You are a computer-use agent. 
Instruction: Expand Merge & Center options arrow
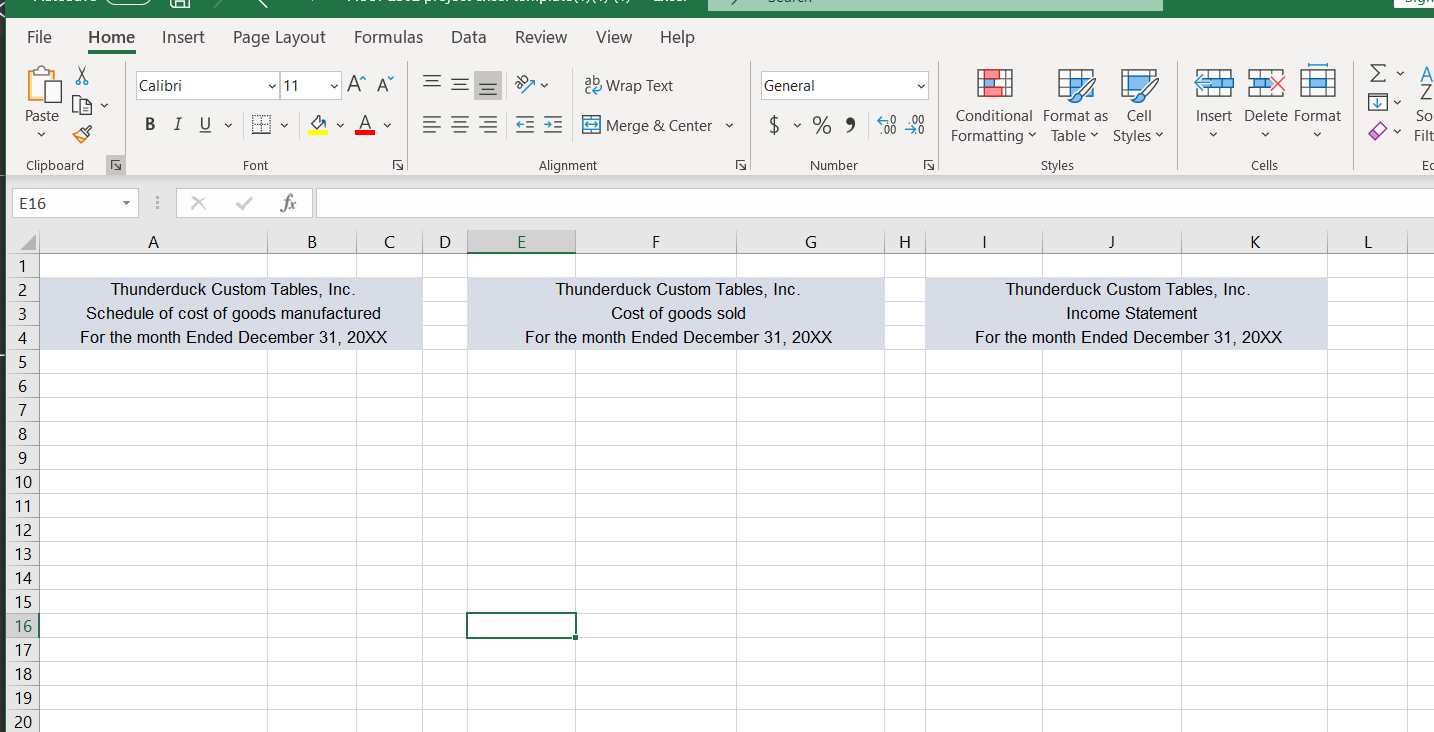pos(729,125)
